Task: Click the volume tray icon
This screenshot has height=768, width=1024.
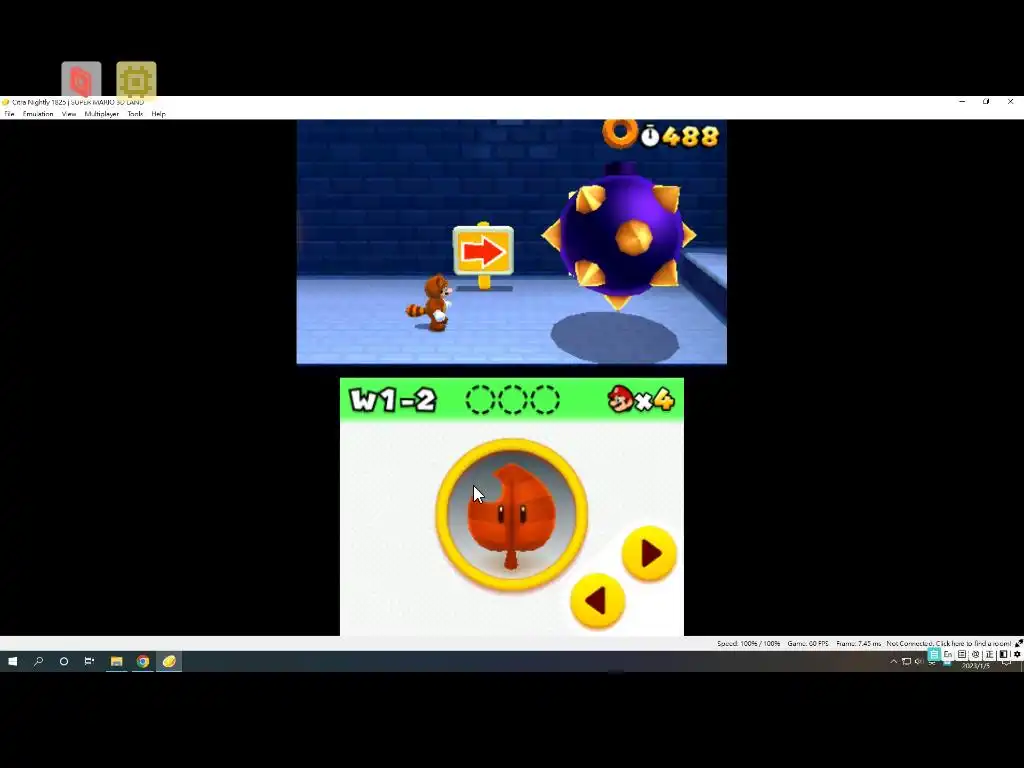Action: click(x=918, y=662)
